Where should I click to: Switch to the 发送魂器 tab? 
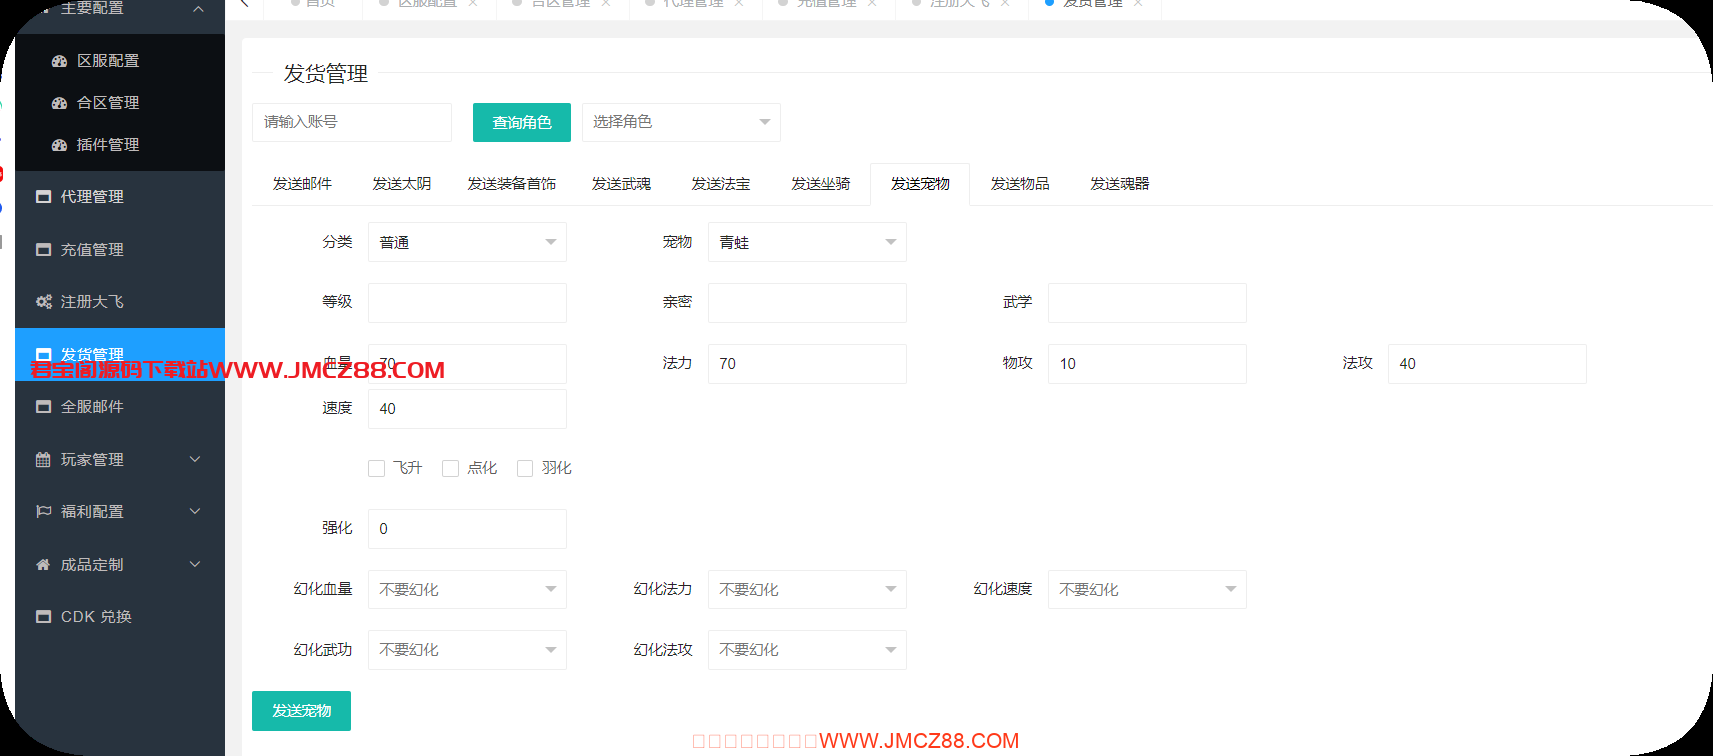click(x=1120, y=184)
